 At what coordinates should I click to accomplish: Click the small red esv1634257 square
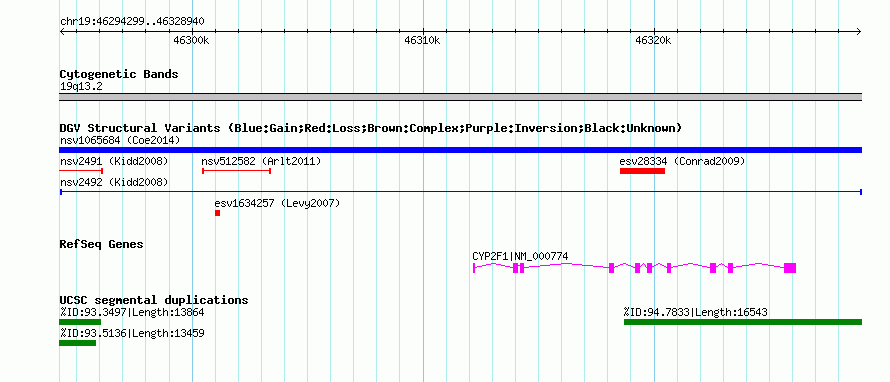[x=217, y=213]
